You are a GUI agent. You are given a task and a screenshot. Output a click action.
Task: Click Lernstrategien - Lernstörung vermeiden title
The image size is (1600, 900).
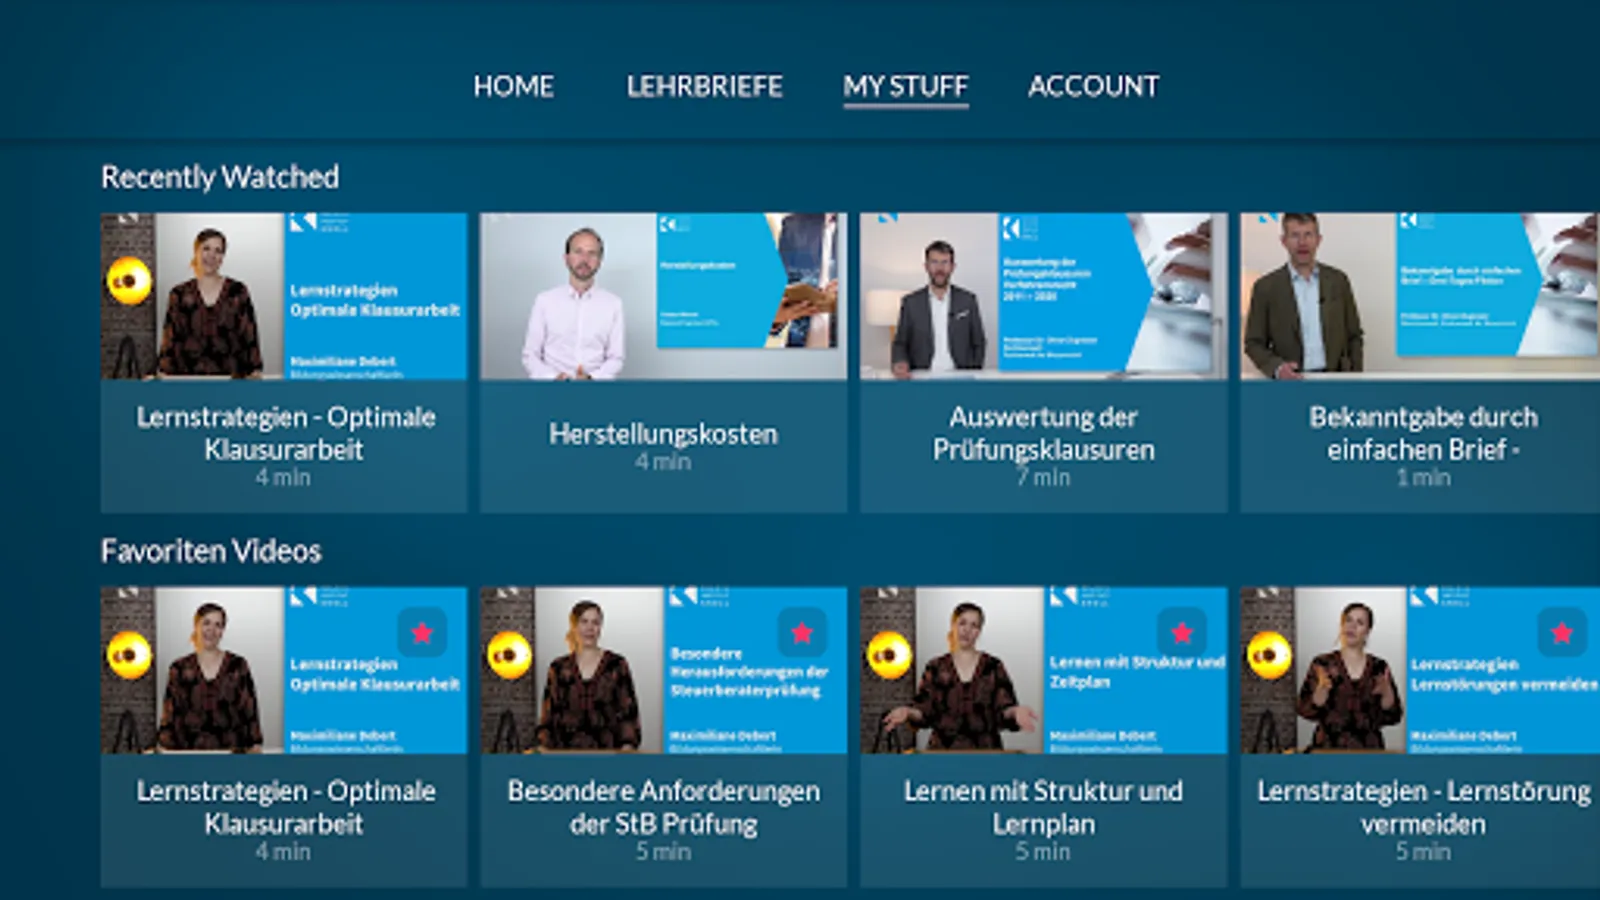click(x=1423, y=807)
